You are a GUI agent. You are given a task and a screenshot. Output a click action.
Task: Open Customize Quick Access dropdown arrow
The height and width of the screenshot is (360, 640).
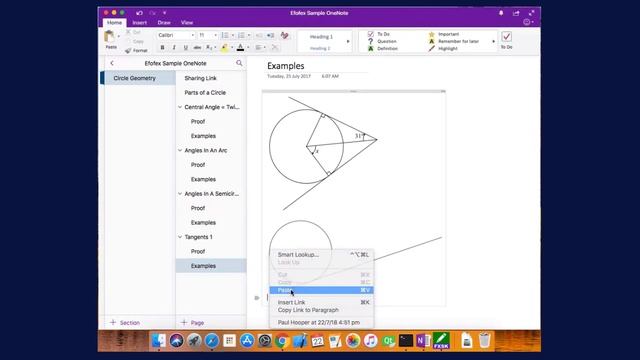click(x=164, y=13)
